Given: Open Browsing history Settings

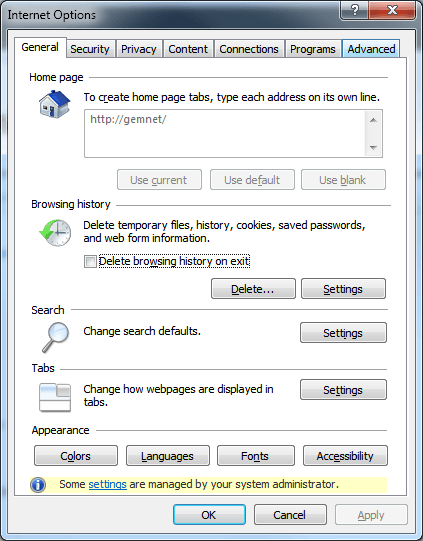Looking at the screenshot, I should pyautogui.click(x=343, y=289).
